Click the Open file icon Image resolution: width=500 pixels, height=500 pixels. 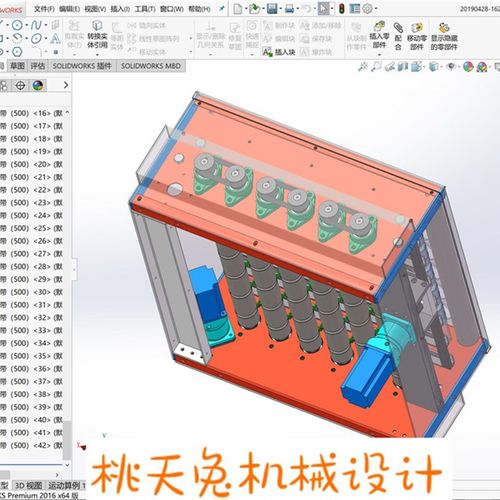coord(255,9)
